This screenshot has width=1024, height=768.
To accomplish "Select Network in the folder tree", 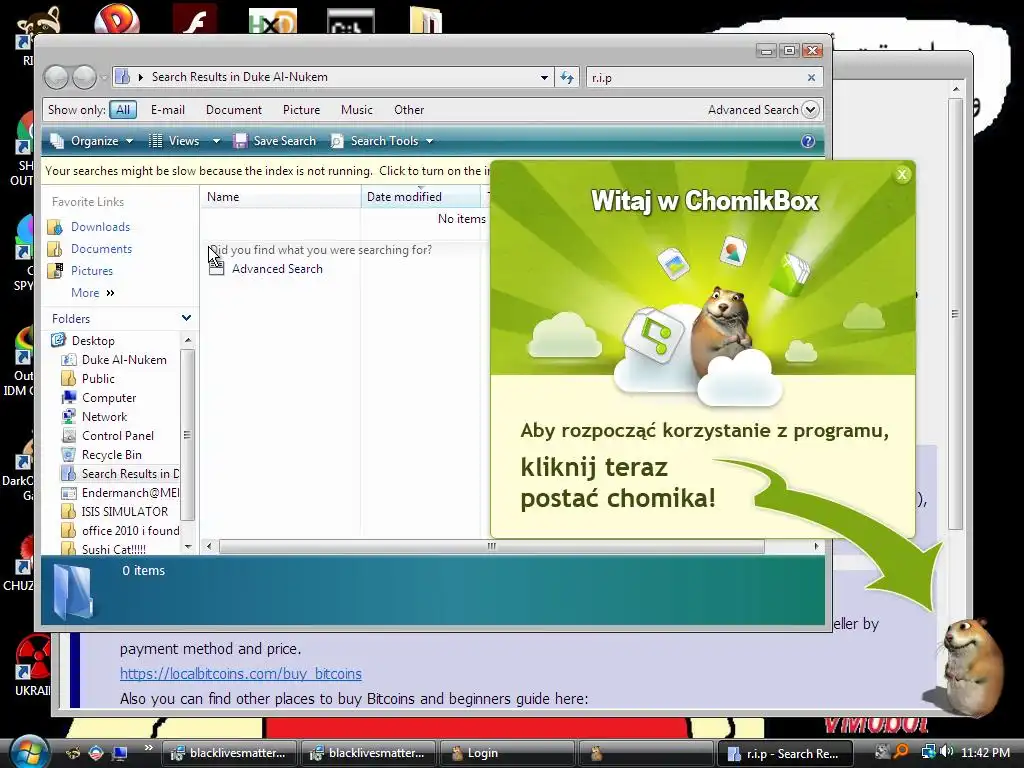I will point(104,416).
